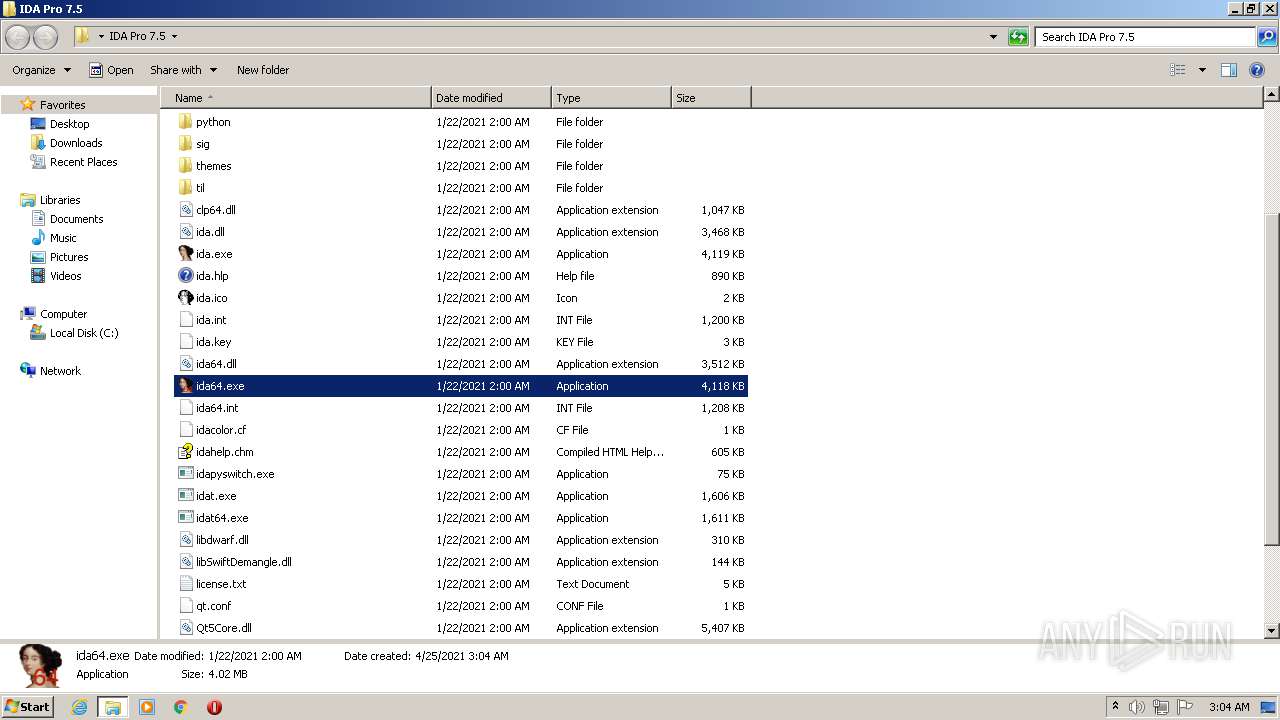1280x720 pixels.
Task: Sort by Date modified column header
Action: point(491,98)
